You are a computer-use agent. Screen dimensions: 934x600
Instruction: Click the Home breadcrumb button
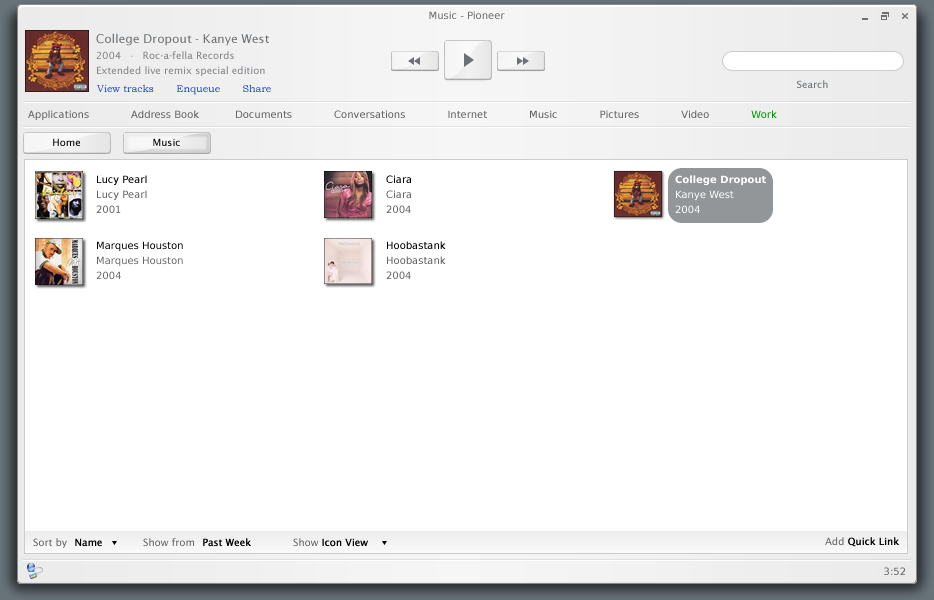[x=67, y=143]
